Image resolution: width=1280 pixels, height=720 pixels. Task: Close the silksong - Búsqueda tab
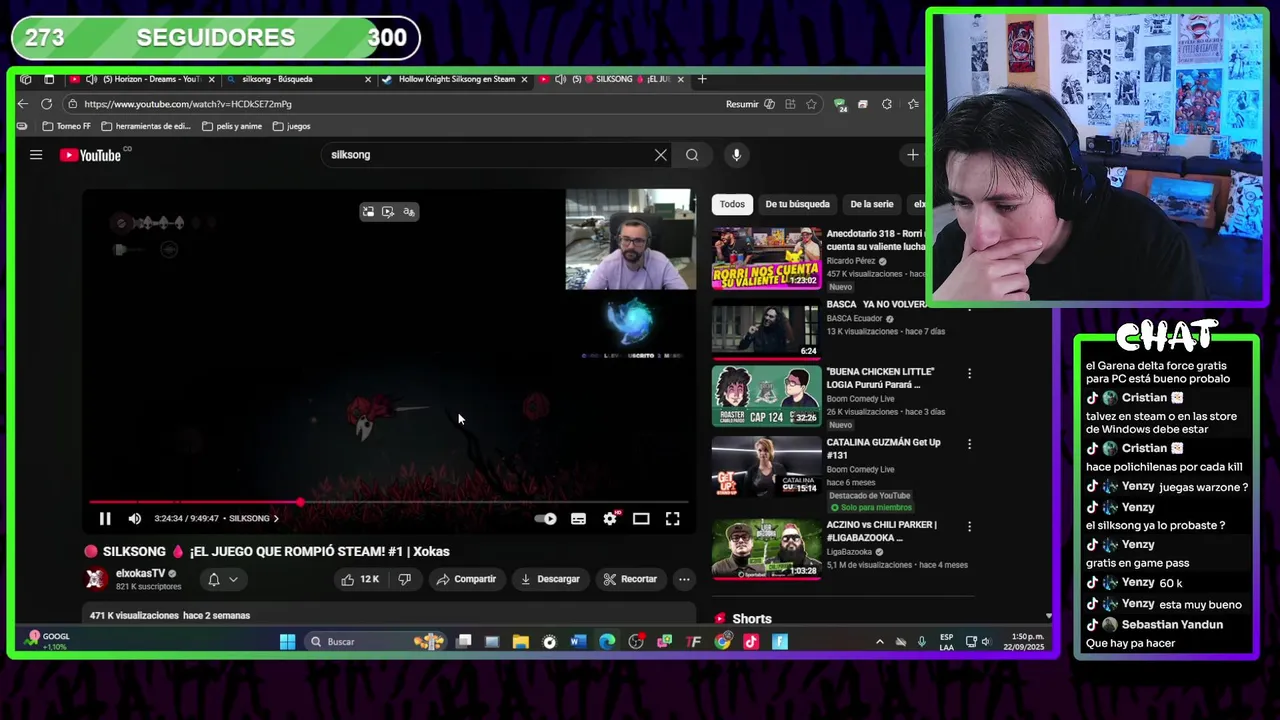[x=368, y=79]
